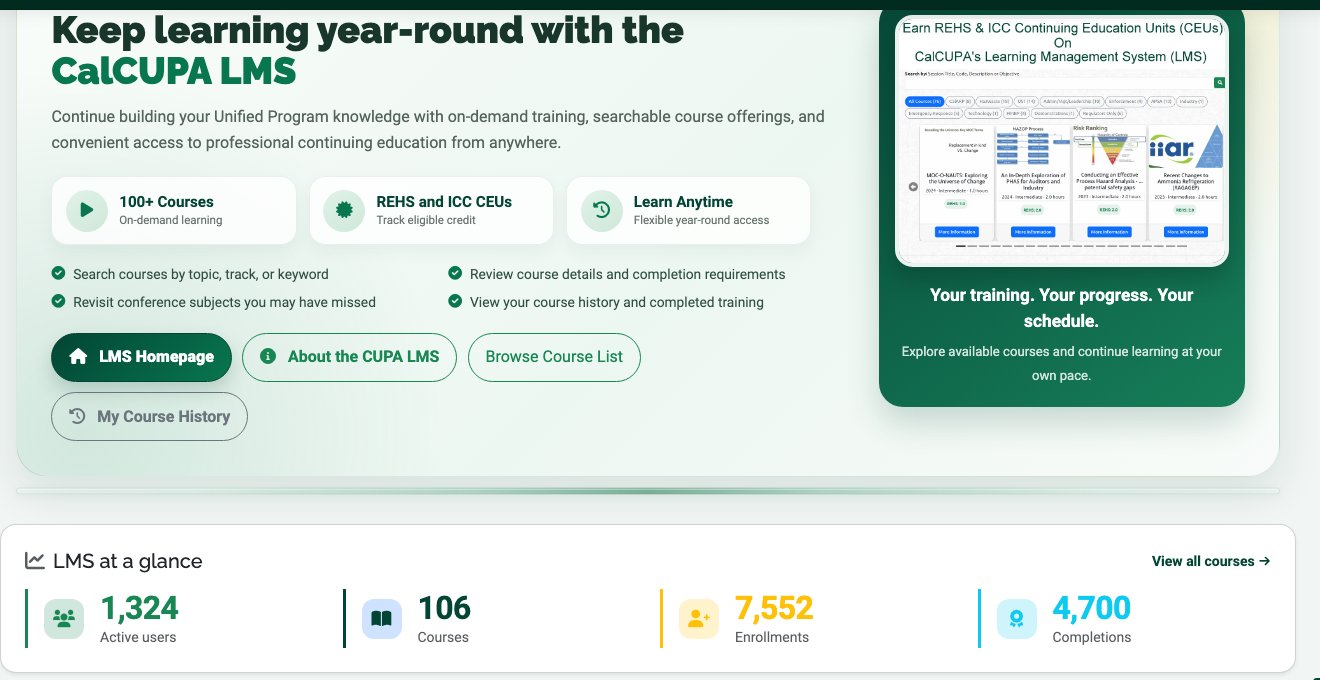Click the play icon beside 100+ Courses
1320x680 pixels.
(x=87, y=210)
